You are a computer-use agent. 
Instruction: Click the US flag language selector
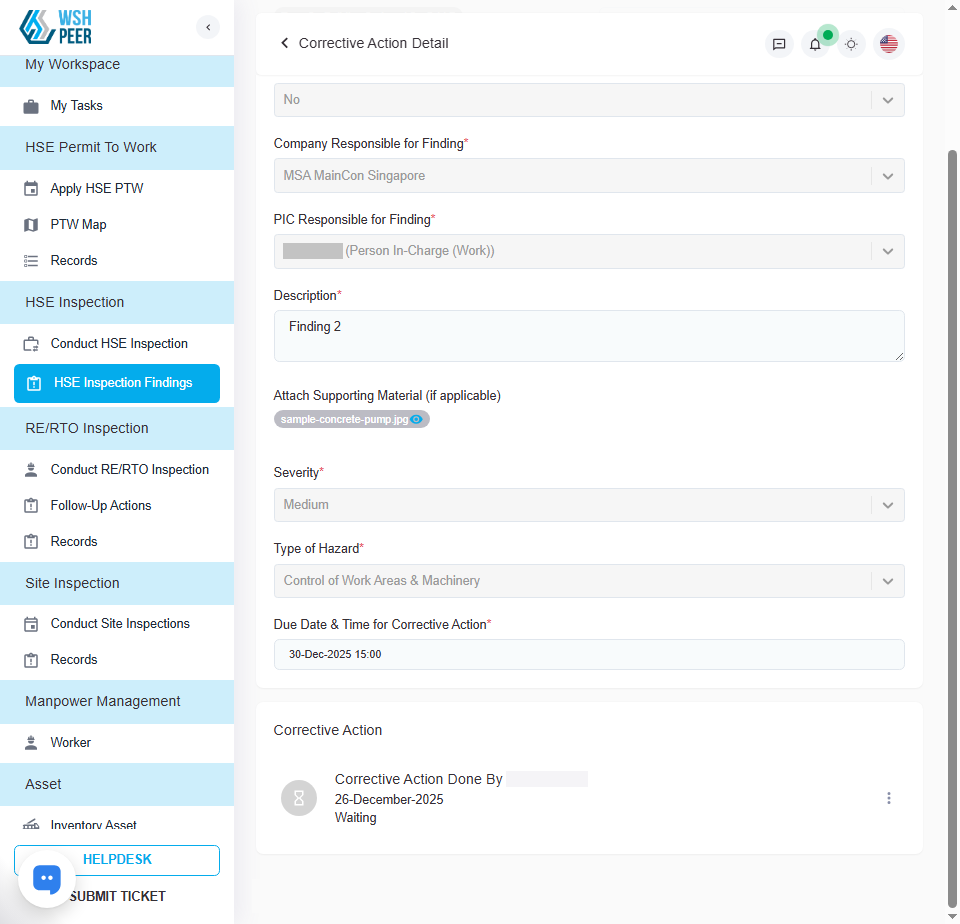click(x=888, y=44)
